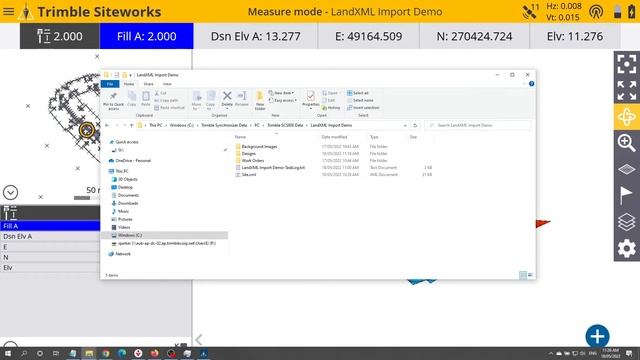Screen dimensions: 640x360
Task: Open Properties in the ribbon
Action: 311,99
